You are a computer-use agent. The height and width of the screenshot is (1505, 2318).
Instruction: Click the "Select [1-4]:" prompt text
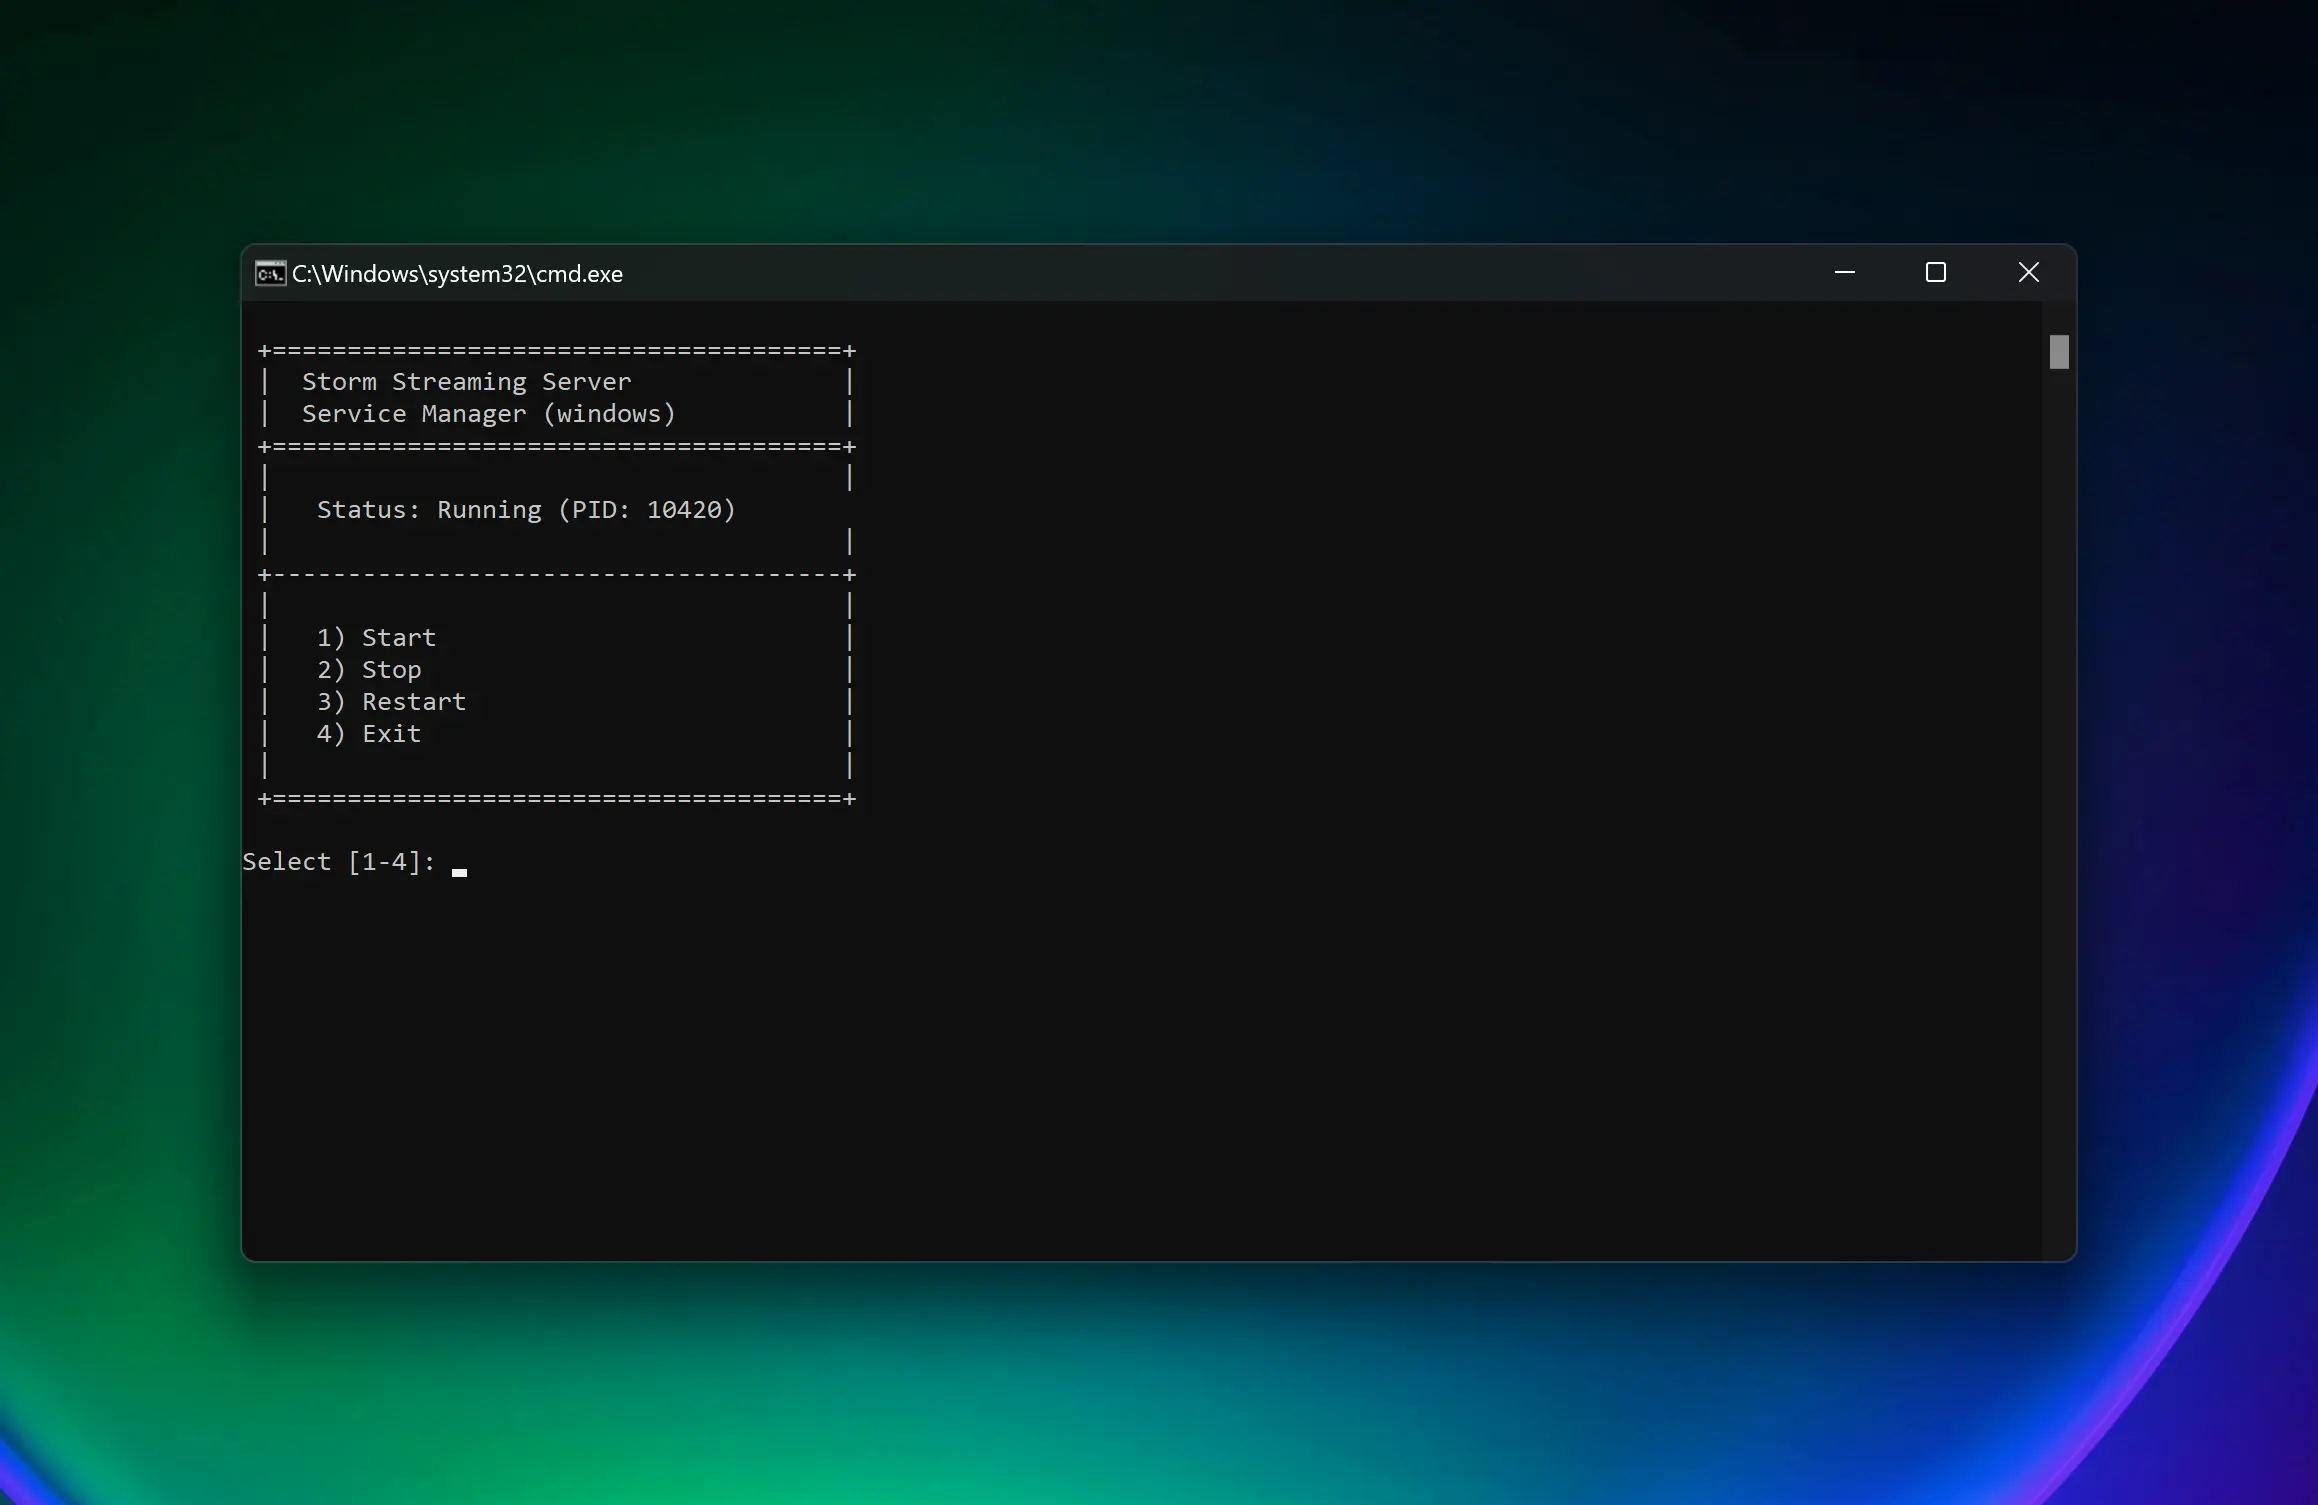pos(338,862)
